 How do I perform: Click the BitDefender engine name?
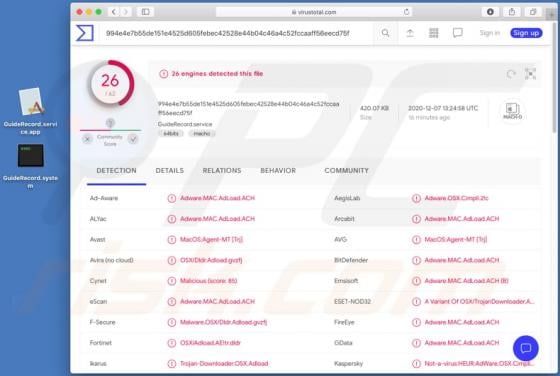[x=351, y=260]
